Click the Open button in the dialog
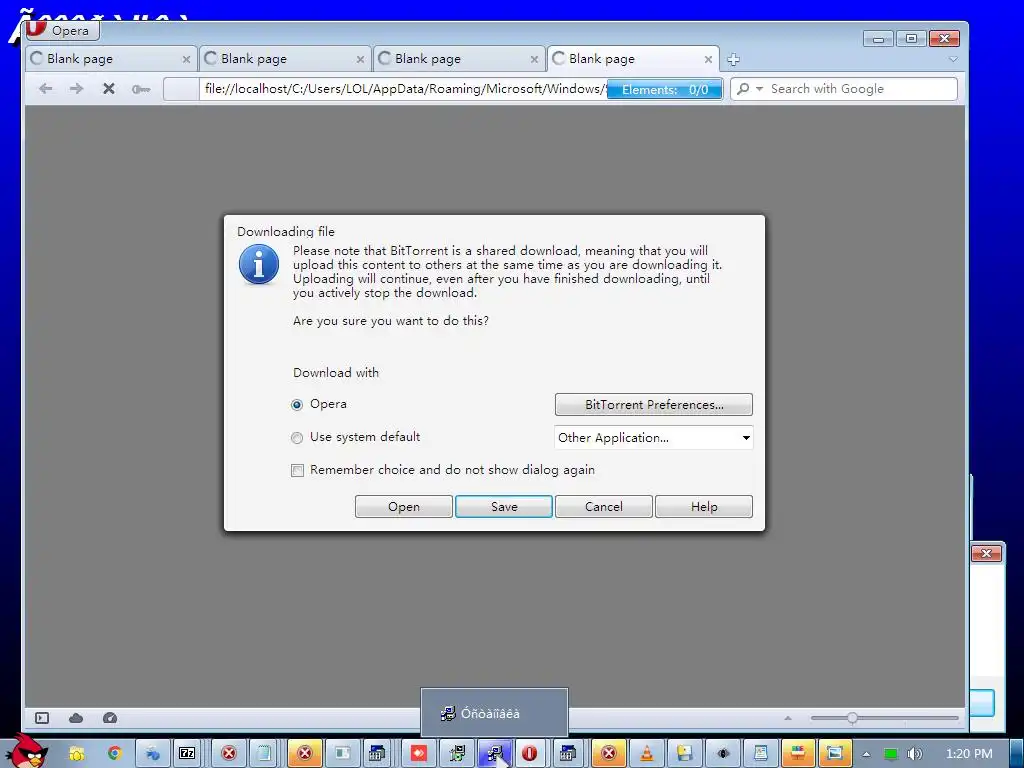 click(404, 507)
